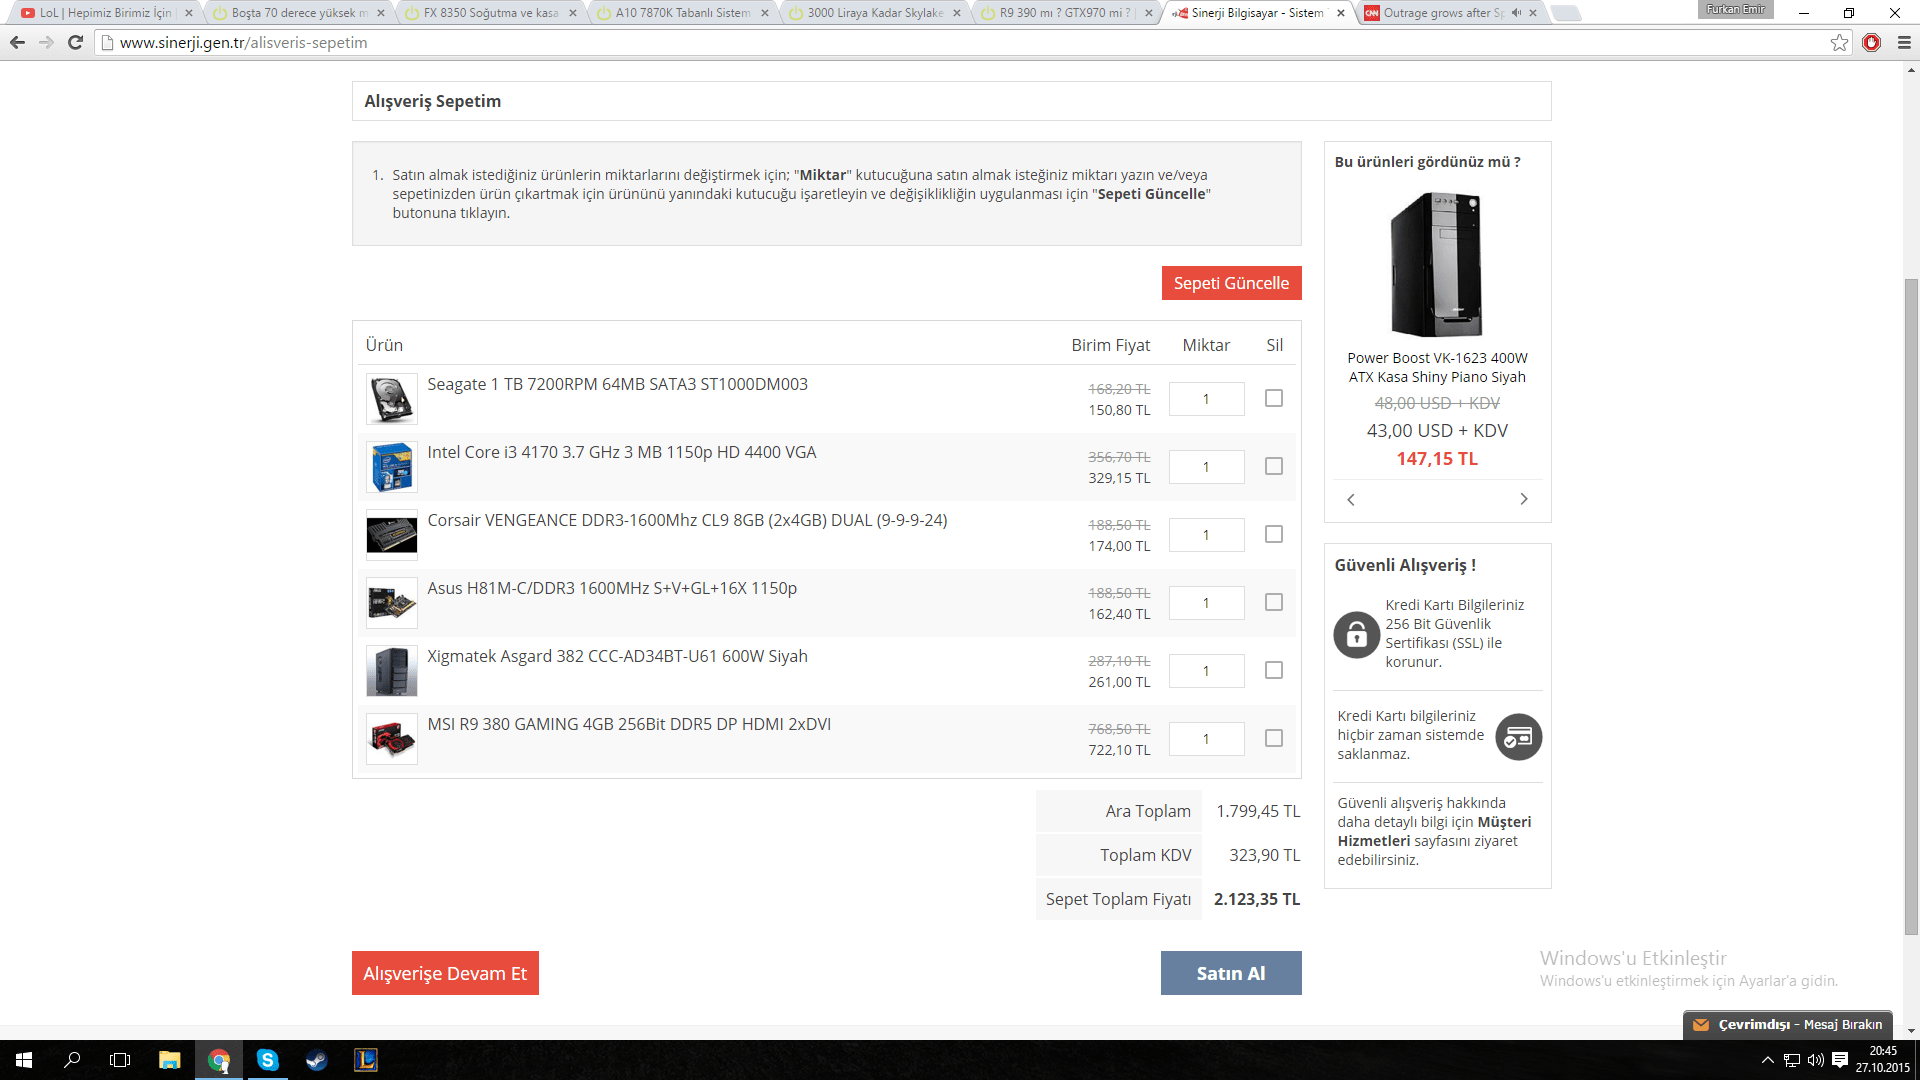Screen dimensions: 1920x1080
Task: Open Skype from the taskbar
Action: click(267, 1060)
